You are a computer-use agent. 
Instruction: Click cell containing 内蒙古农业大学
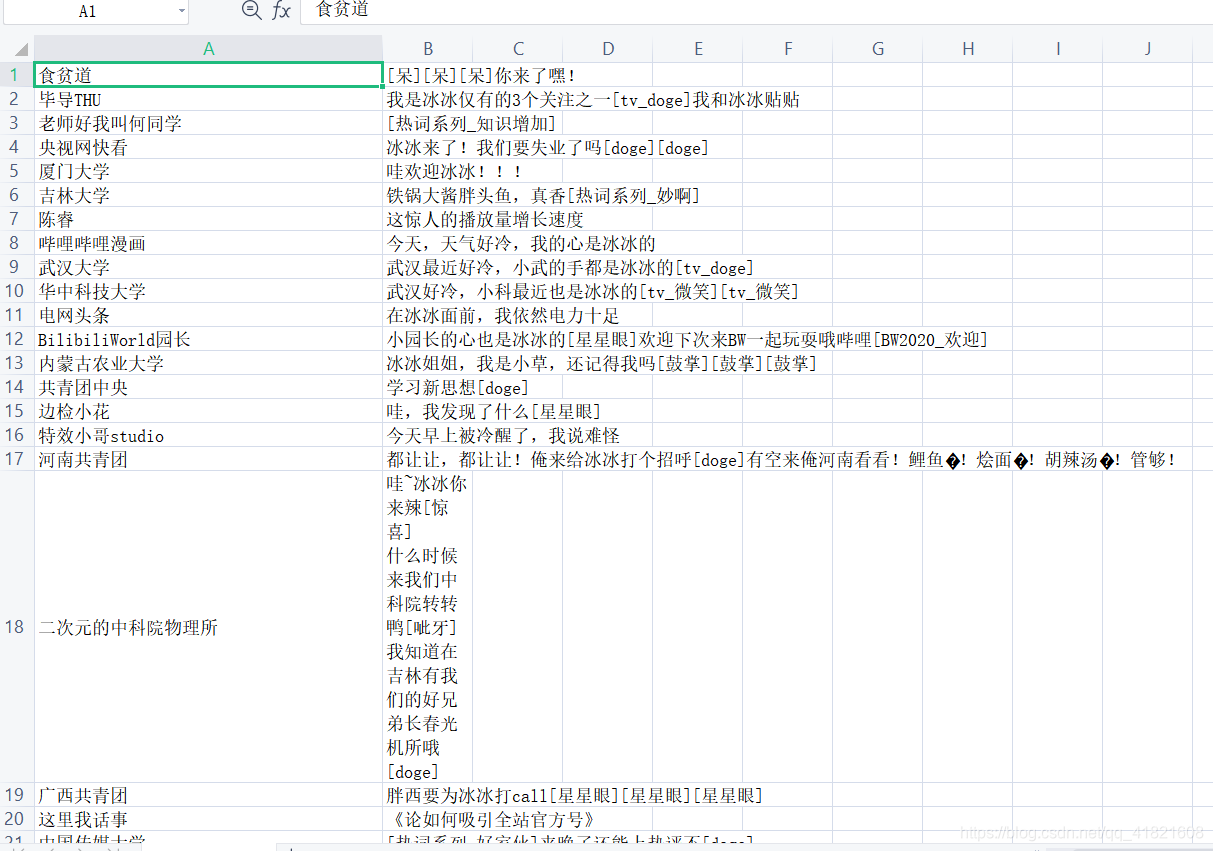tap(209, 363)
